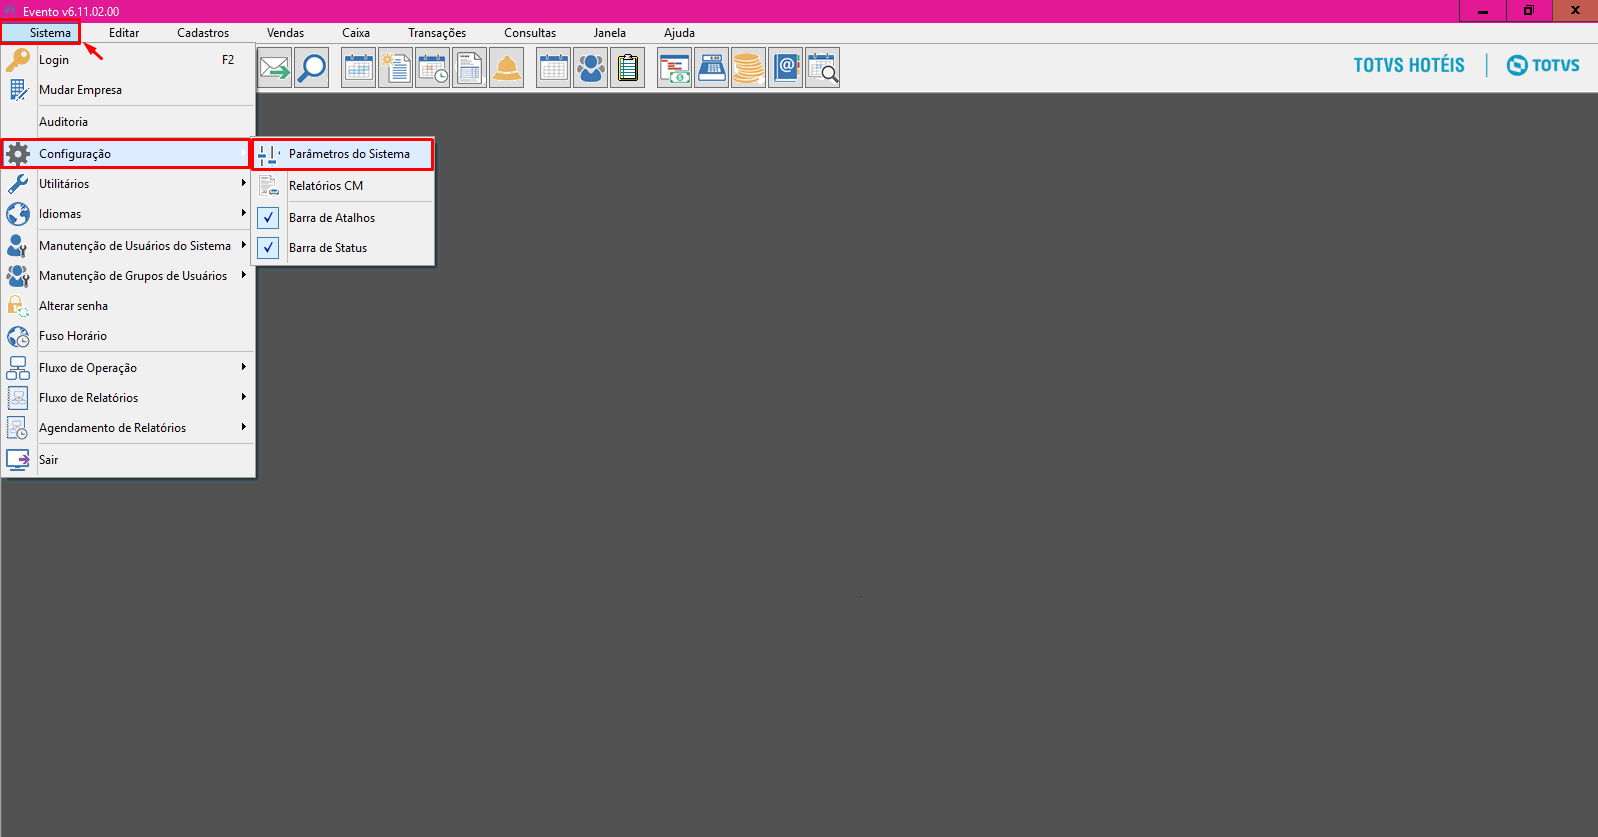Minimize the Evento window

pyautogui.click(x=1483, y=11)
